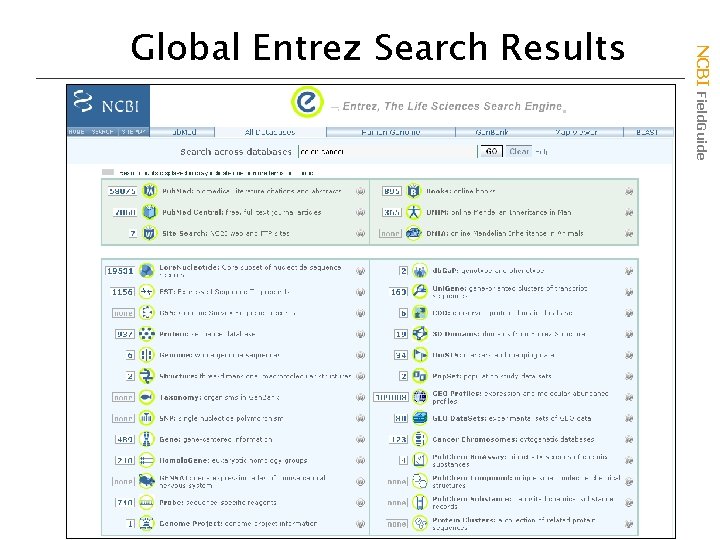Click the UniSTS icon

click(419, 355)
